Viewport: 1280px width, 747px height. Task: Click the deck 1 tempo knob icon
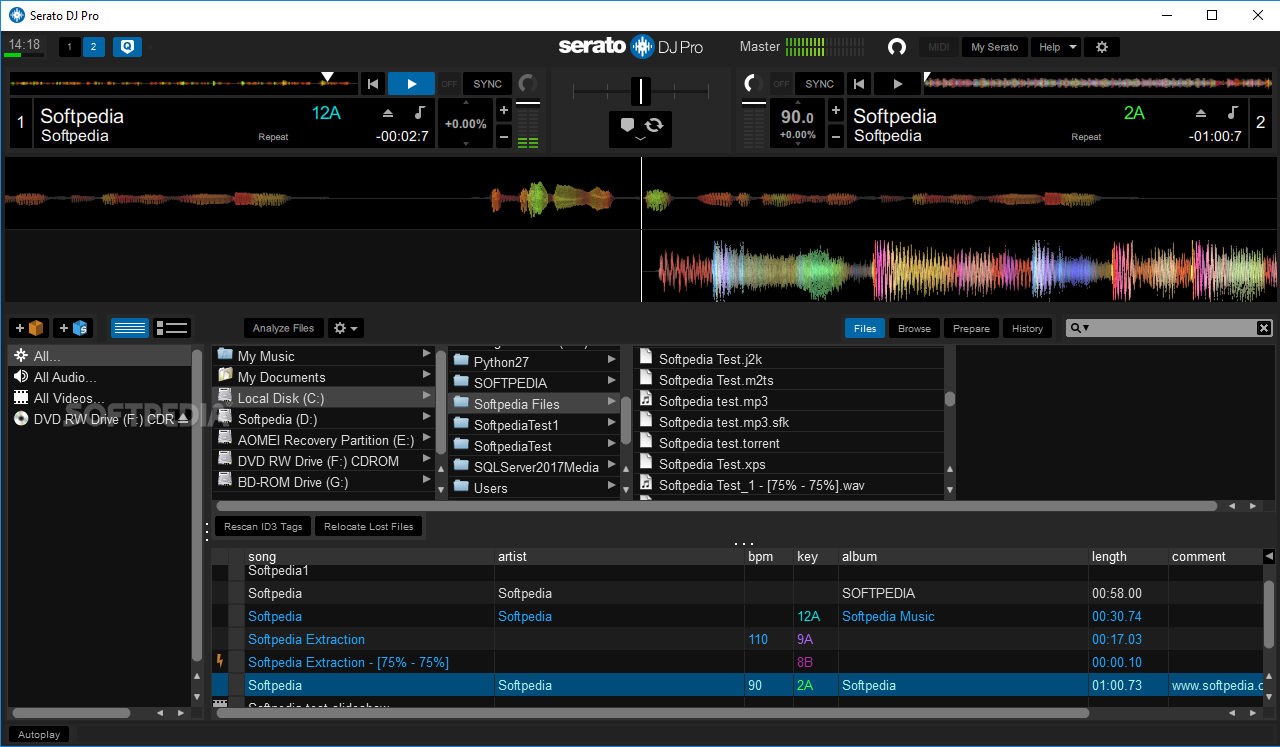[x=527, y=84]
